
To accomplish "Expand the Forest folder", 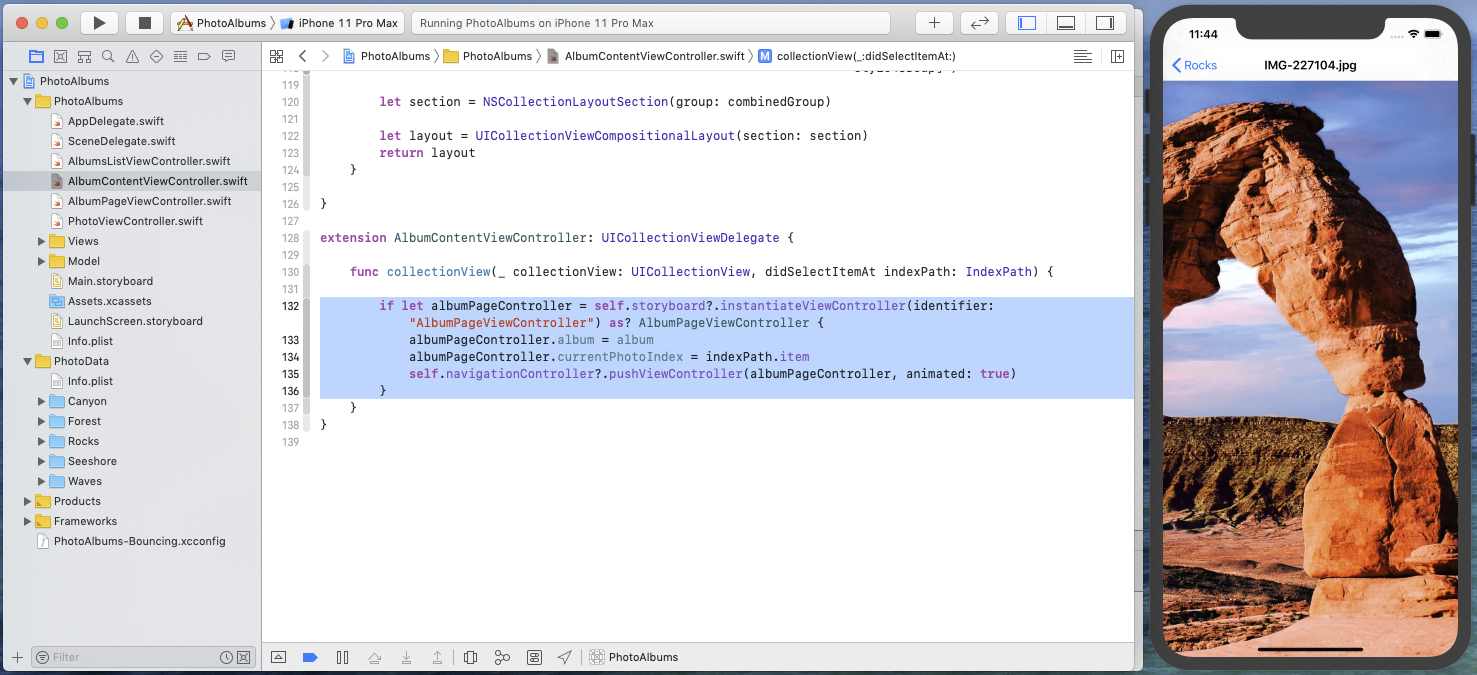I will (42, 421).
